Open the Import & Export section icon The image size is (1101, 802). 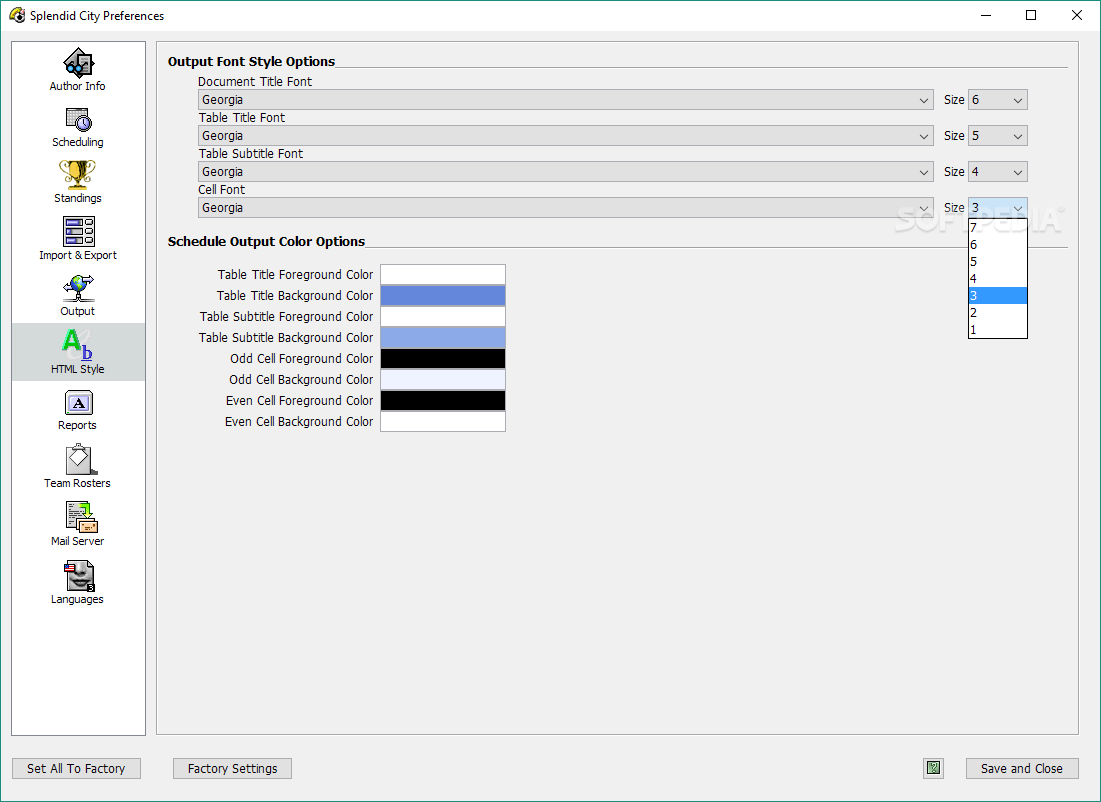click(x=78, y=231)
